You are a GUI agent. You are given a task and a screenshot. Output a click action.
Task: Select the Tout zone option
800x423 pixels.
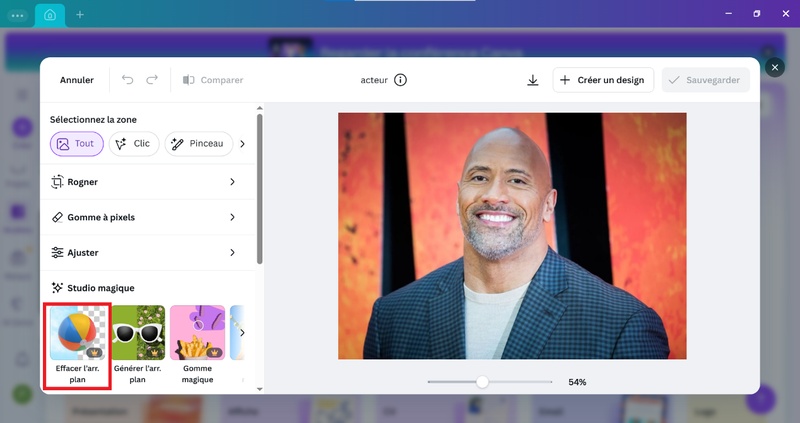(77, 144)
